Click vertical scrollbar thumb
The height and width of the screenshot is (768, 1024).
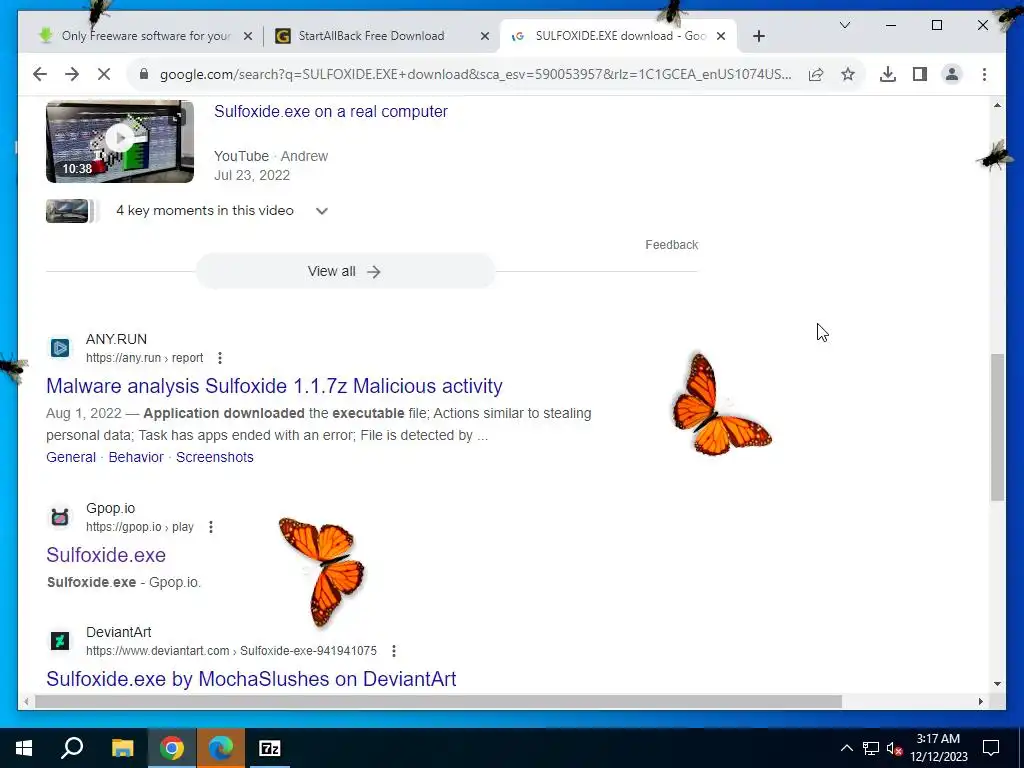[x=997, y=427]
